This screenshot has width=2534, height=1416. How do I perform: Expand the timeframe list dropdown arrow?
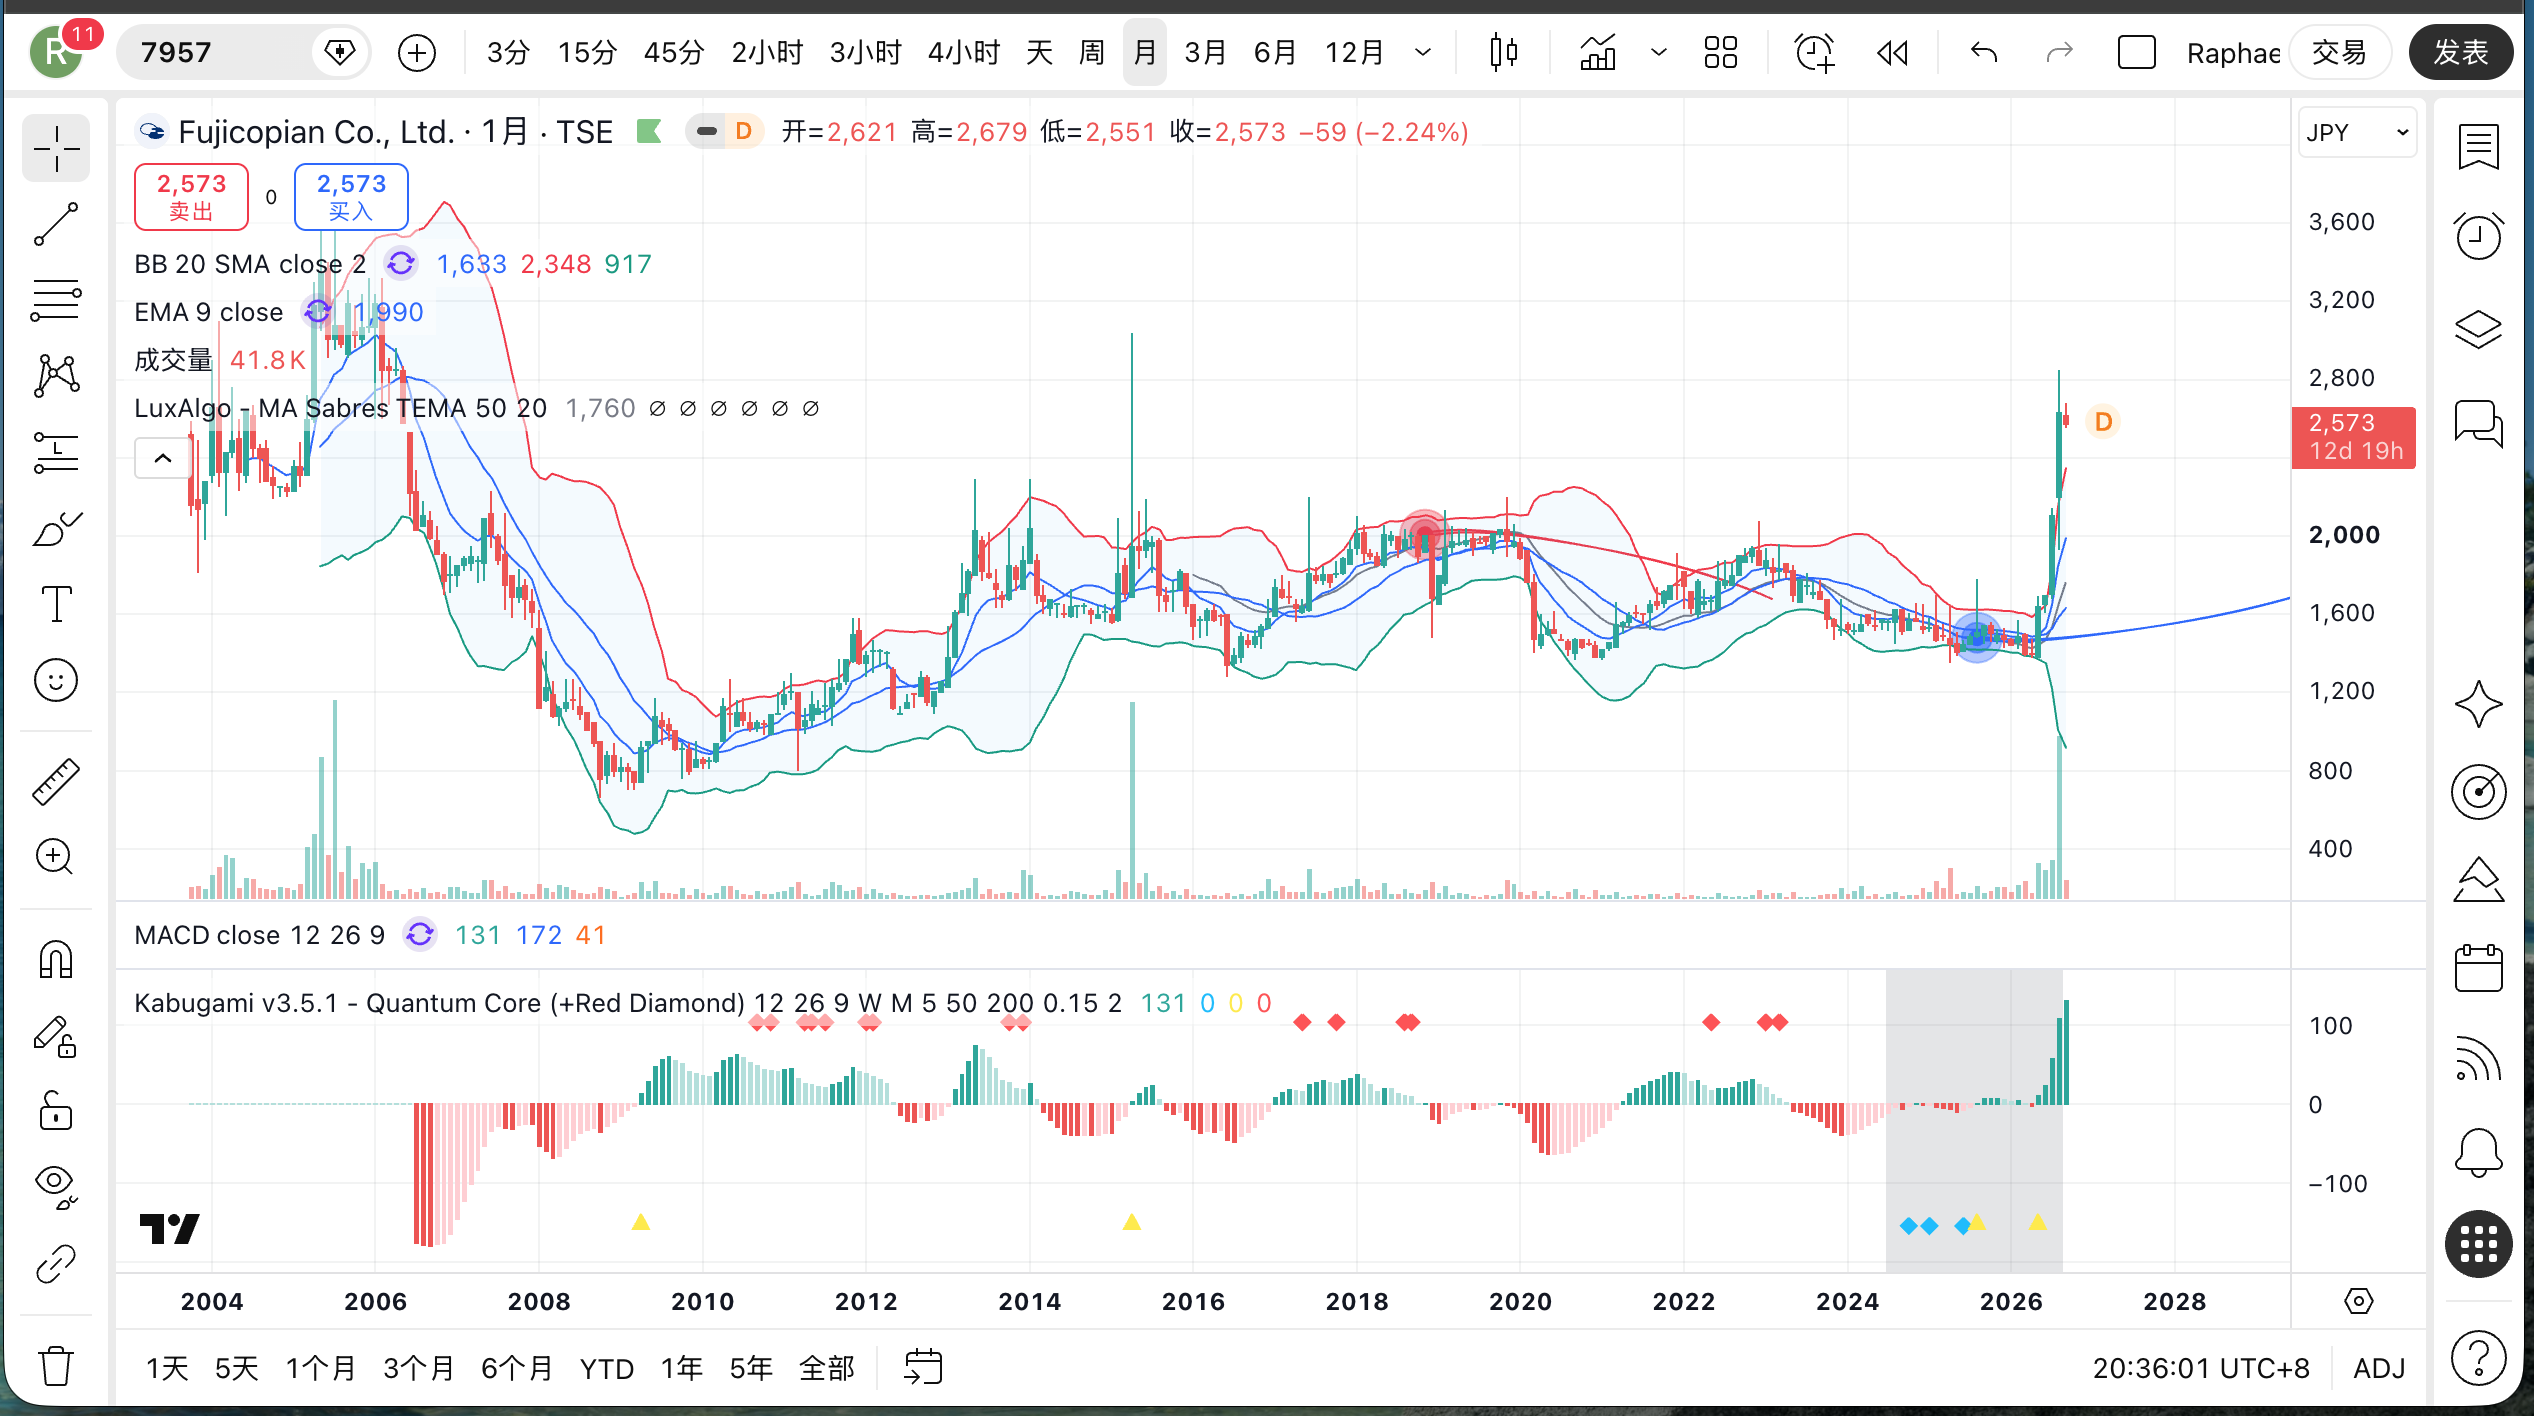(1423, 52)
